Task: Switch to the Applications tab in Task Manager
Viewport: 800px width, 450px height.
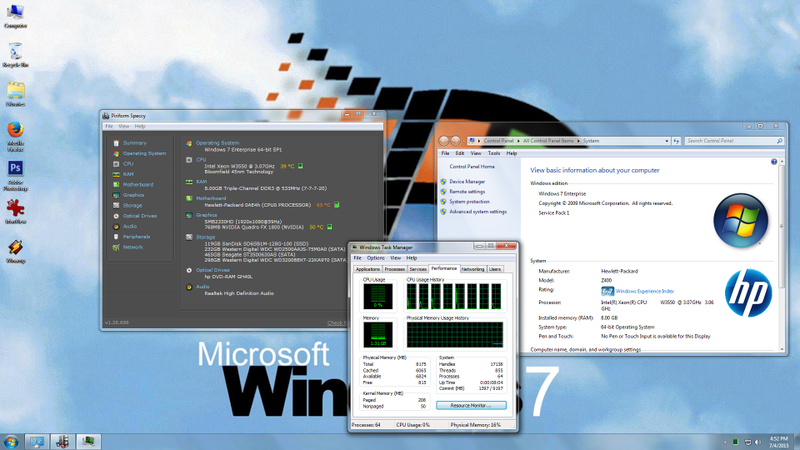Action: click(x=367, y=269)
